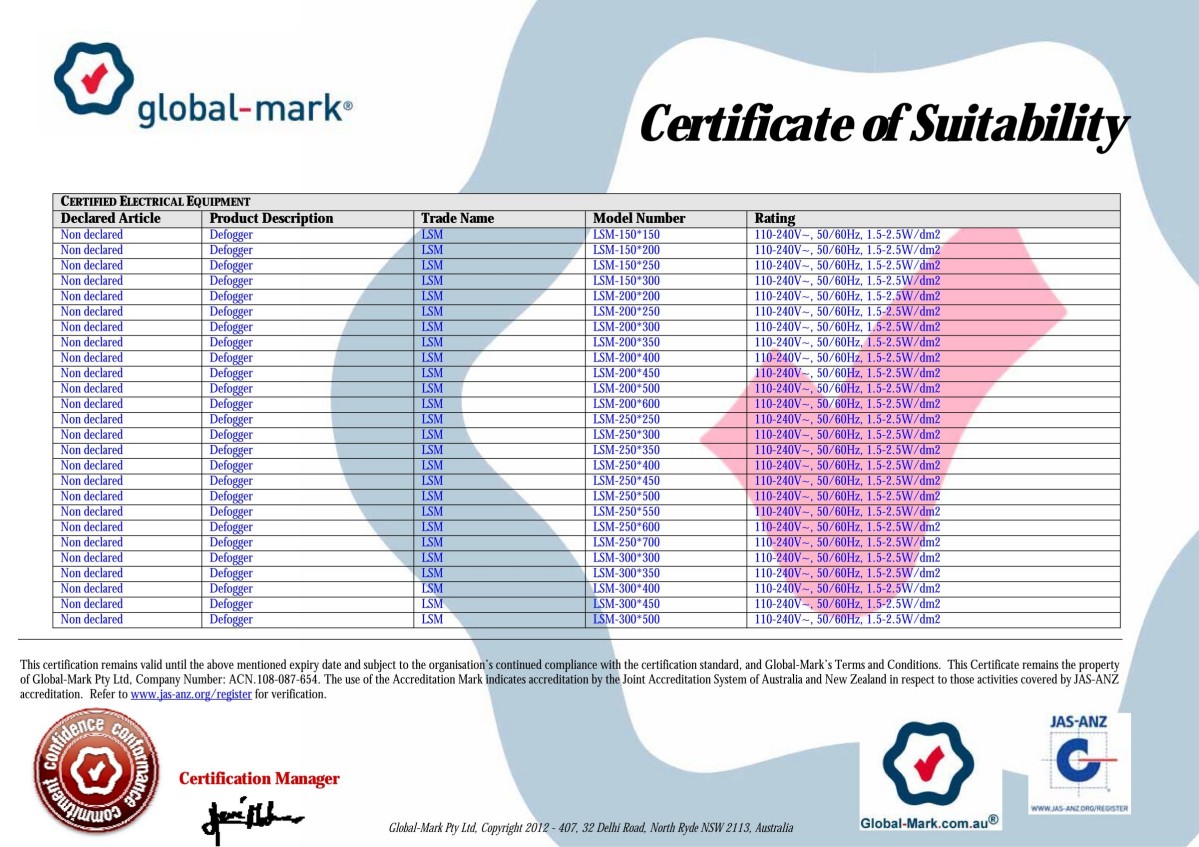Image resolution: width=1199 pixels, height=847 pixels.
Task: Select model number LSM-250*350
Action: 626,449
